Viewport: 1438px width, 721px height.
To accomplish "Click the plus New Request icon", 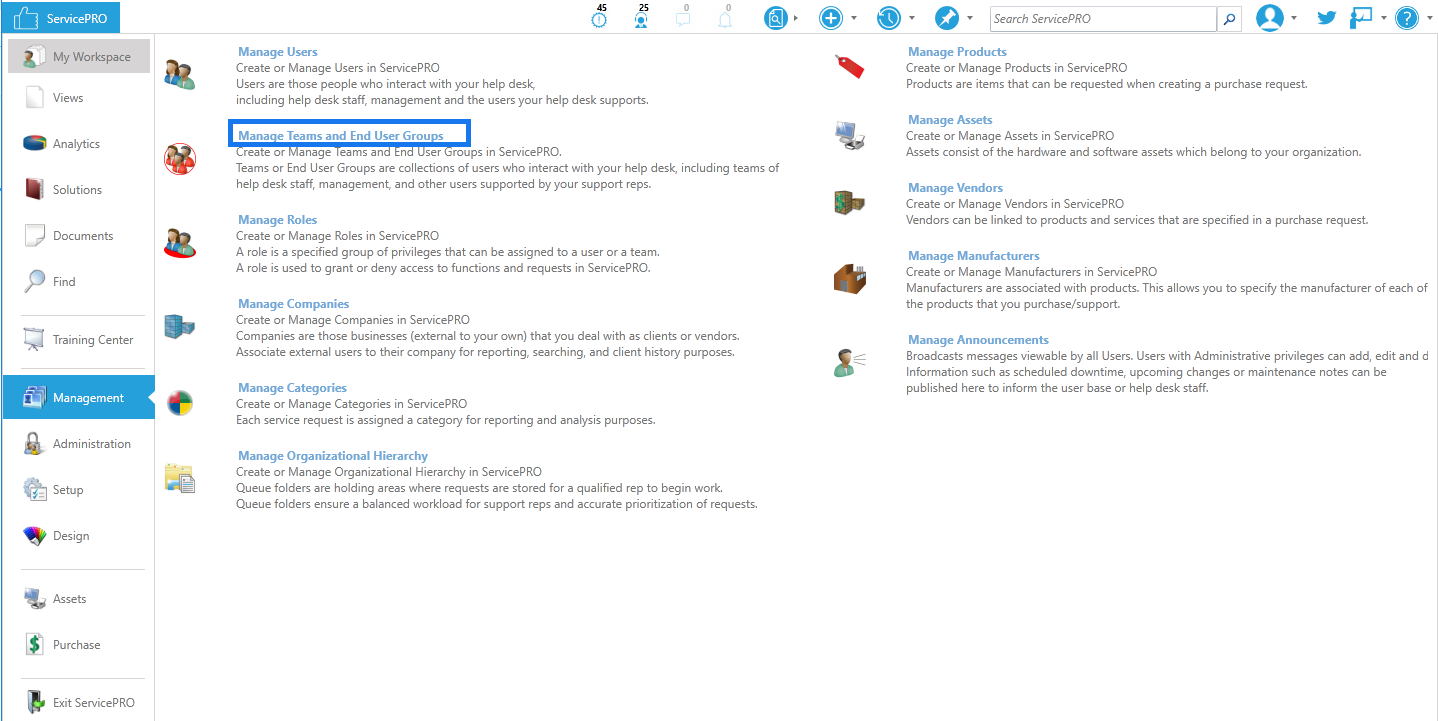I will (x=831, y=18).
